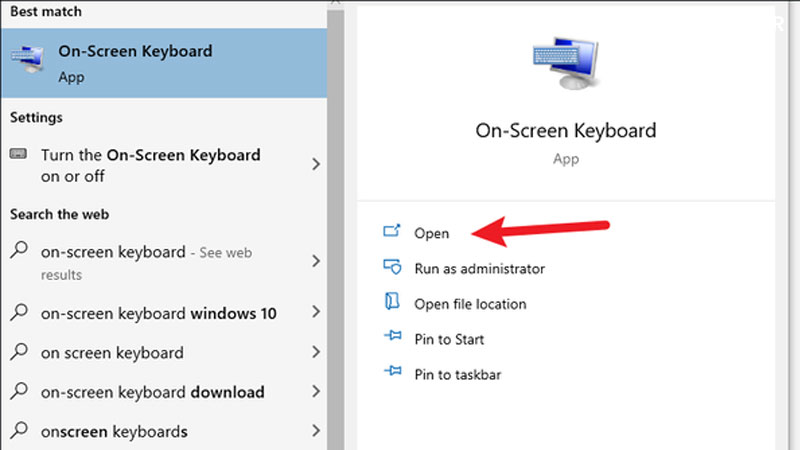The height and width of the screenshot is (450, 800).
Task: Click the 'Turn the On-Screen Keyboard on or off' setting
Action: click(150, 165)
